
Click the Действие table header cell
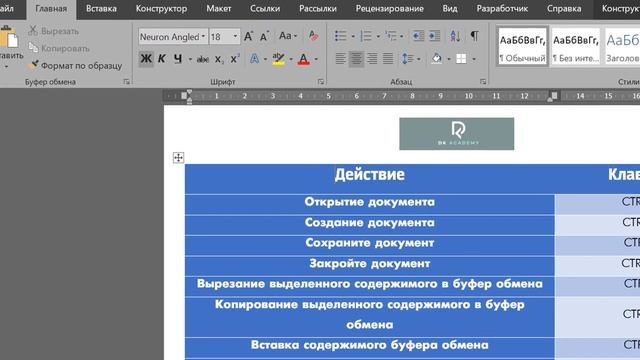click(x=369, y=179)
